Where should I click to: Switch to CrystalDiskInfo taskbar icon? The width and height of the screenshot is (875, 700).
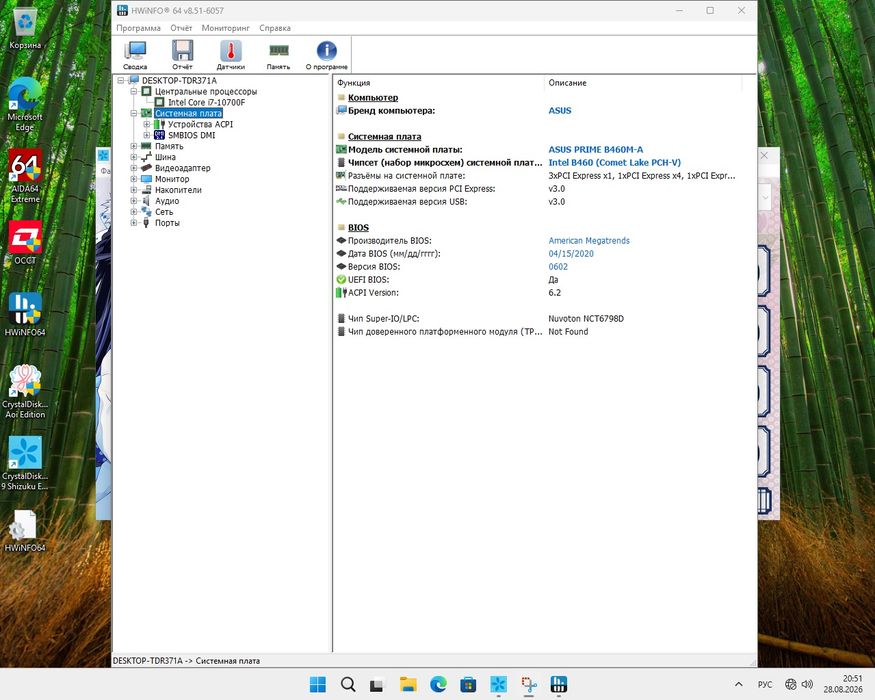click(498, 684)
